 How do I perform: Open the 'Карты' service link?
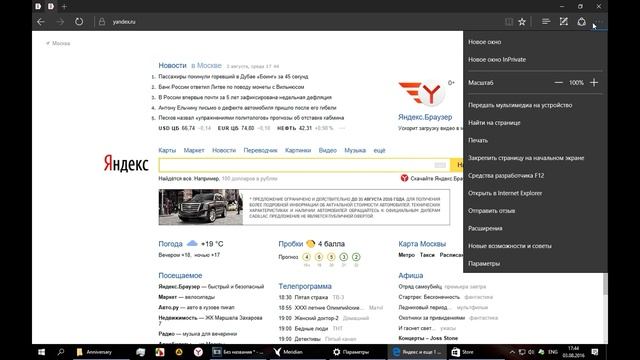(x=167, y=150)
